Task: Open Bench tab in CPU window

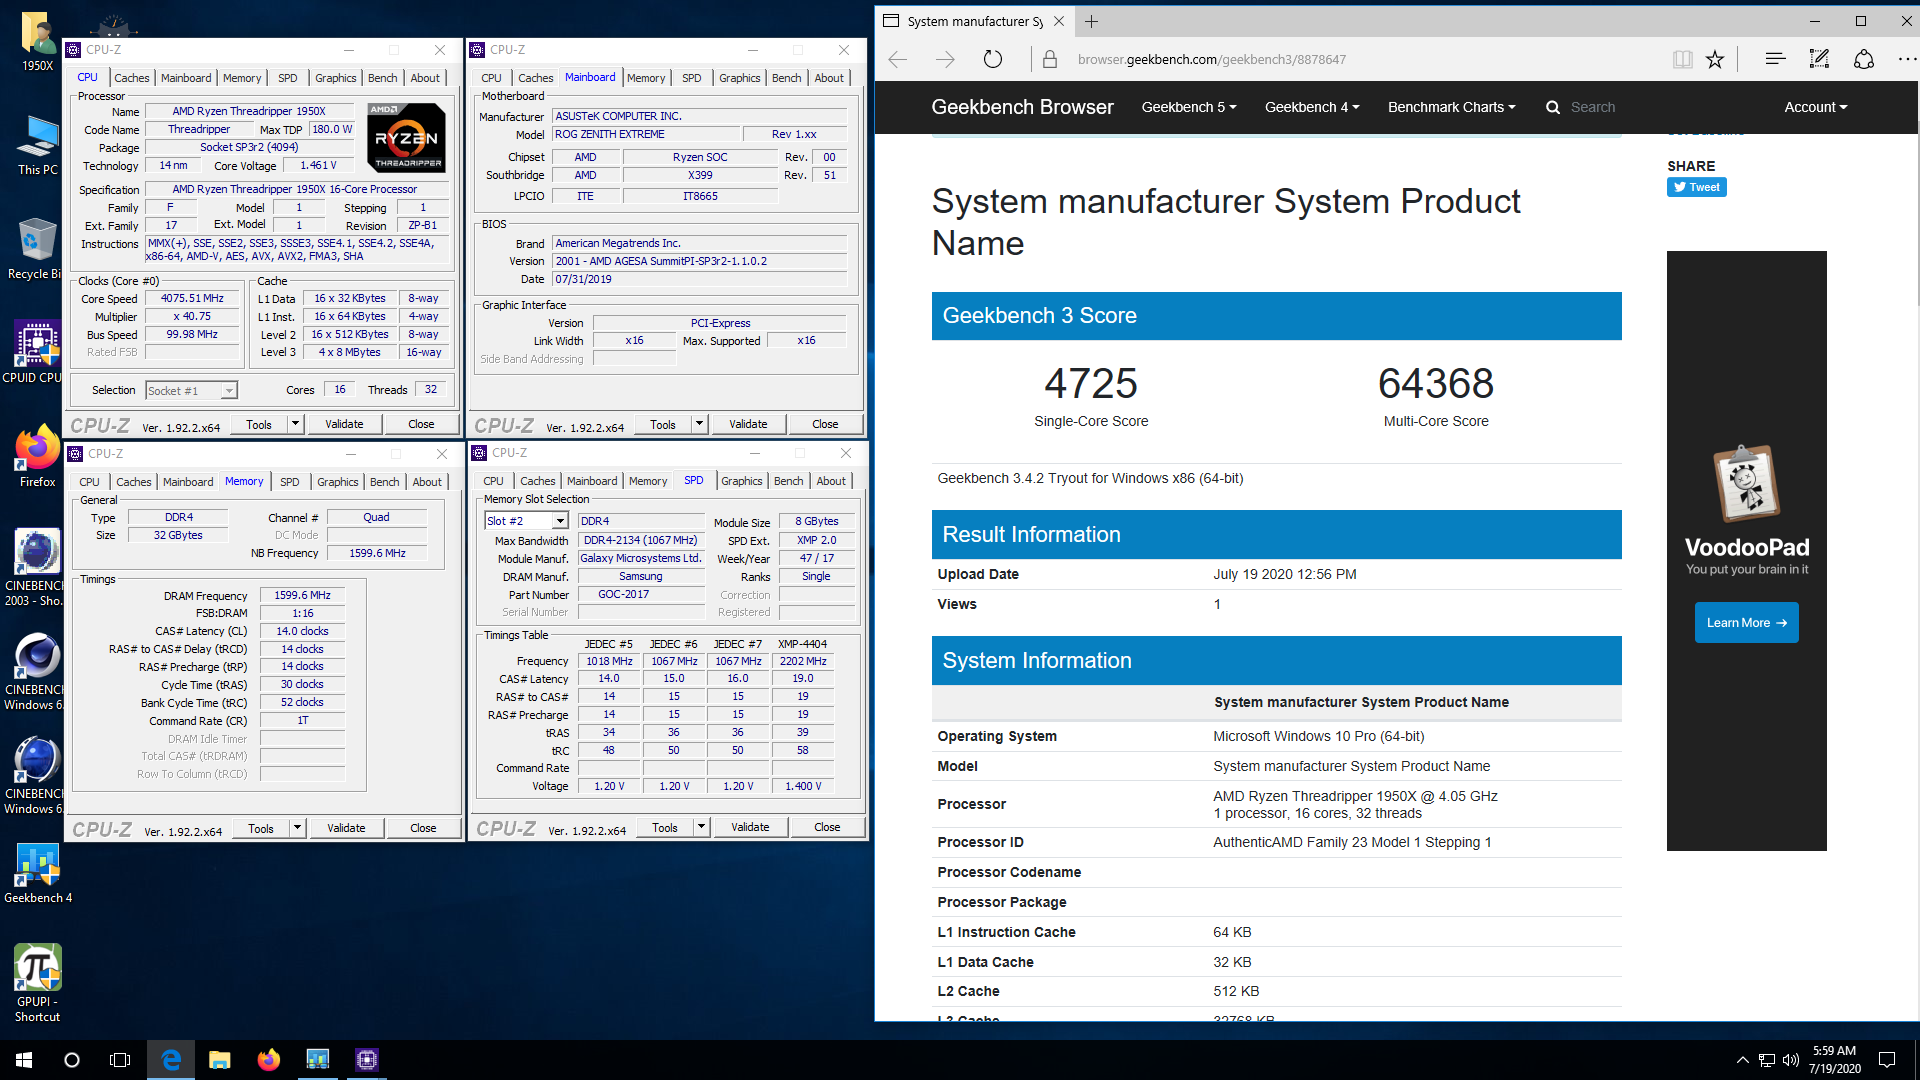Action: click(382, 78)
